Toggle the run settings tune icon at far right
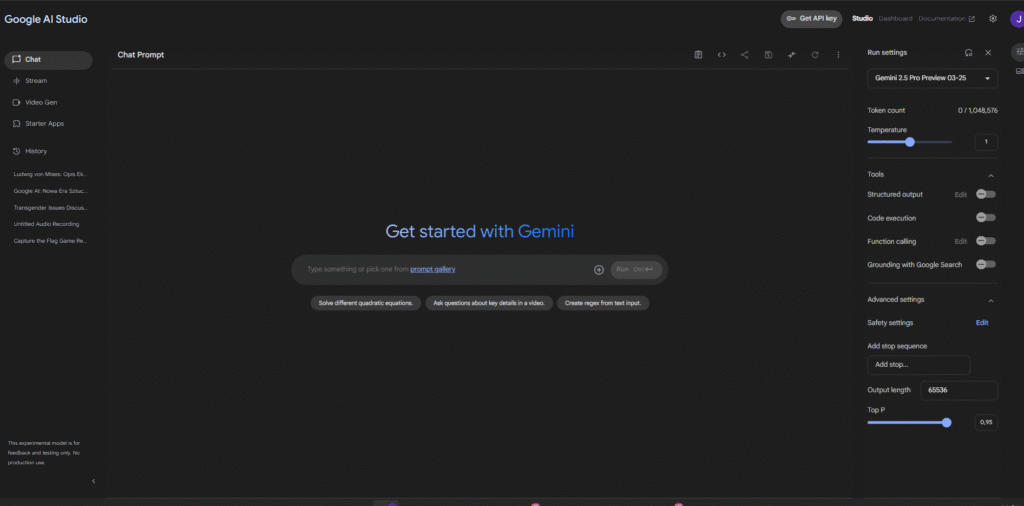Image resolution: width=1024 pixels, height=506 pixels. click(x=1019, y=52)
